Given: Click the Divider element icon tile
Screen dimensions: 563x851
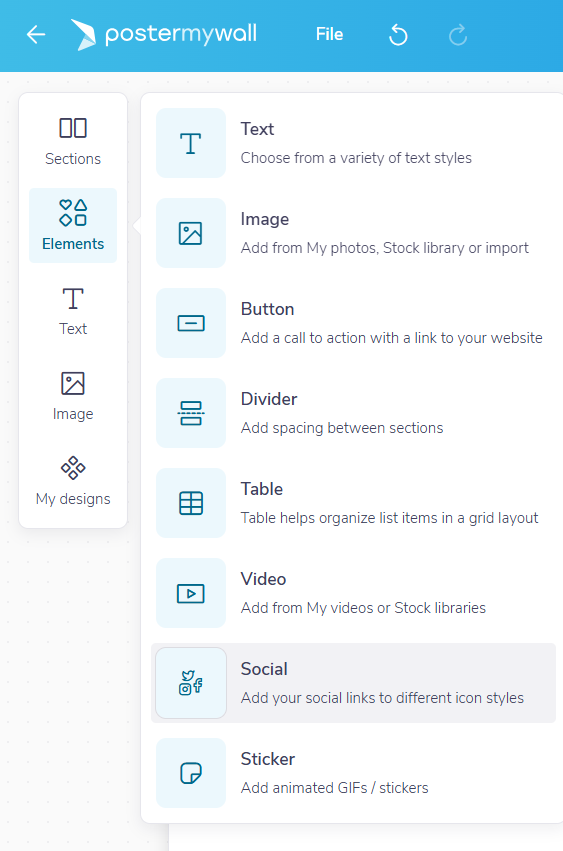Looking at the screenshot, I should [x=191, y=413].
